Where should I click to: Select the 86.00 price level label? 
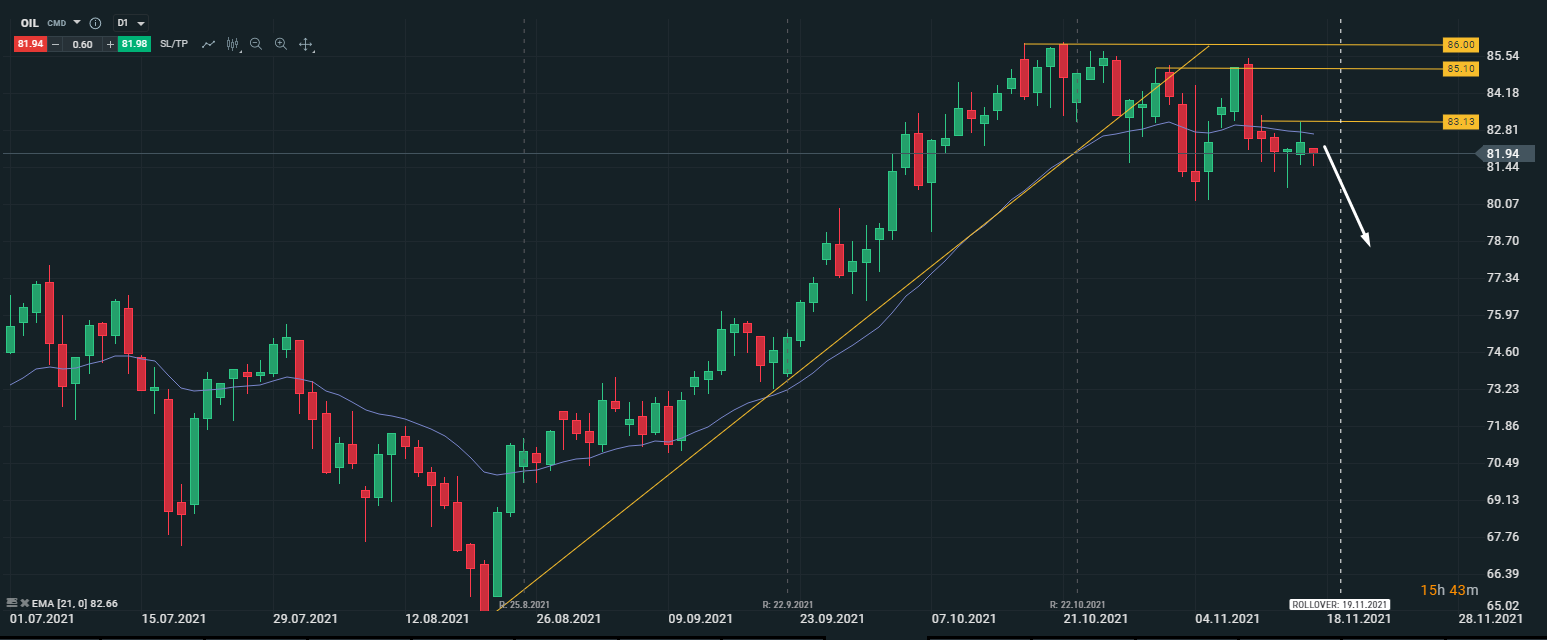(x=1460, y=45)
